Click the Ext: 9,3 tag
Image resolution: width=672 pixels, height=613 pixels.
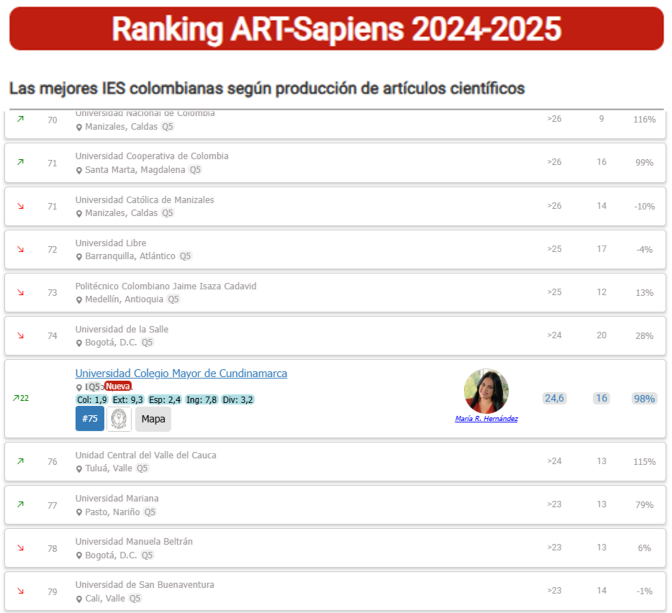127,400
